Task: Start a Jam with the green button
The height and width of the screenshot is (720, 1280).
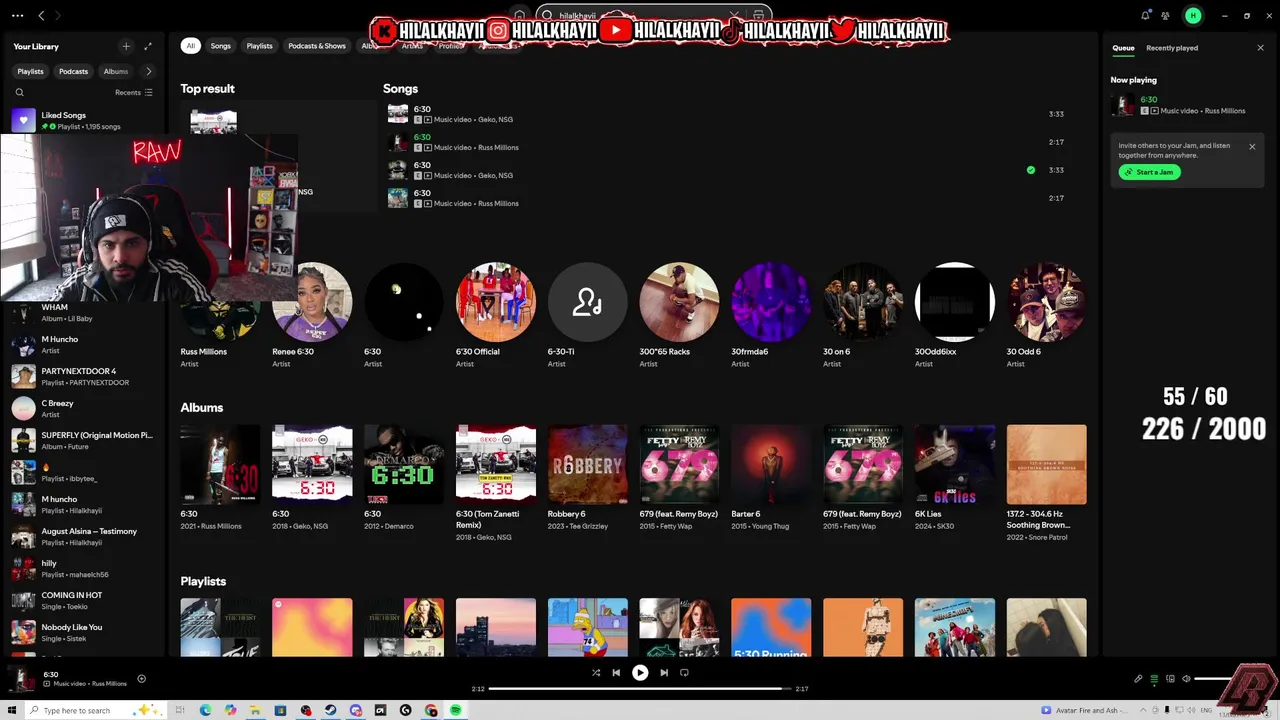Action: (1149, 172)
